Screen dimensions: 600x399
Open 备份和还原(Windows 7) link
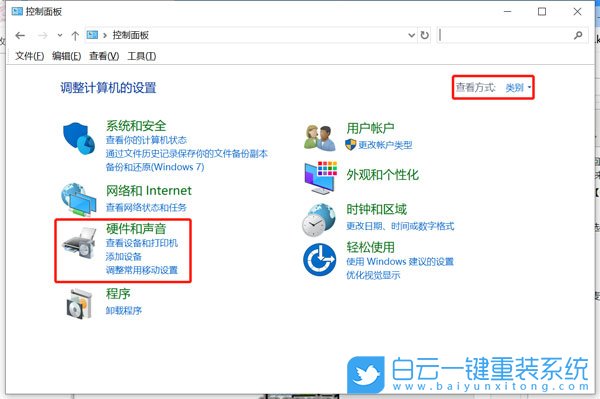pyautogui.click(x=155, y=167)
